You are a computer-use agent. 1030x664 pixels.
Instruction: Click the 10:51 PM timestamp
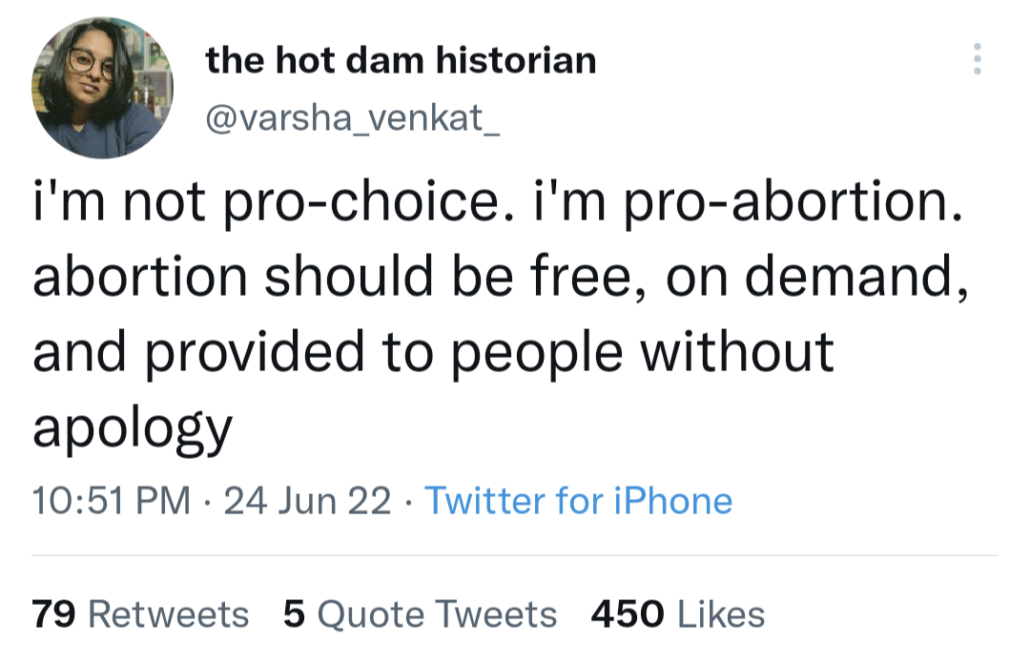[111, 500]
